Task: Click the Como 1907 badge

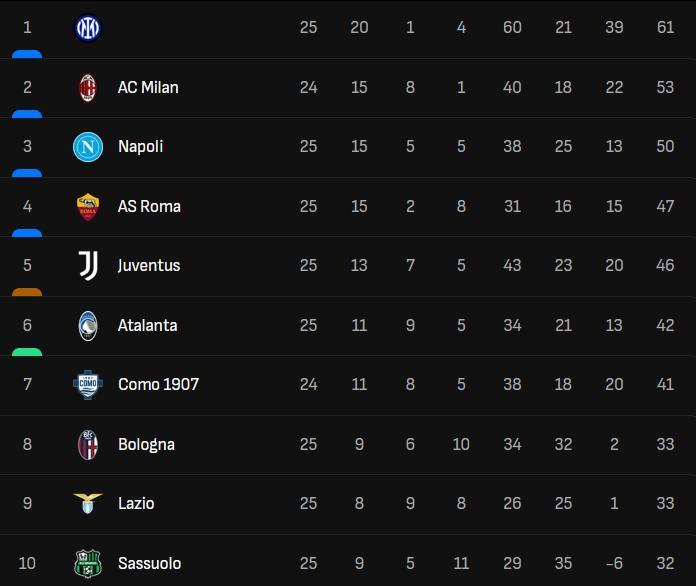Action: point(88,384)
